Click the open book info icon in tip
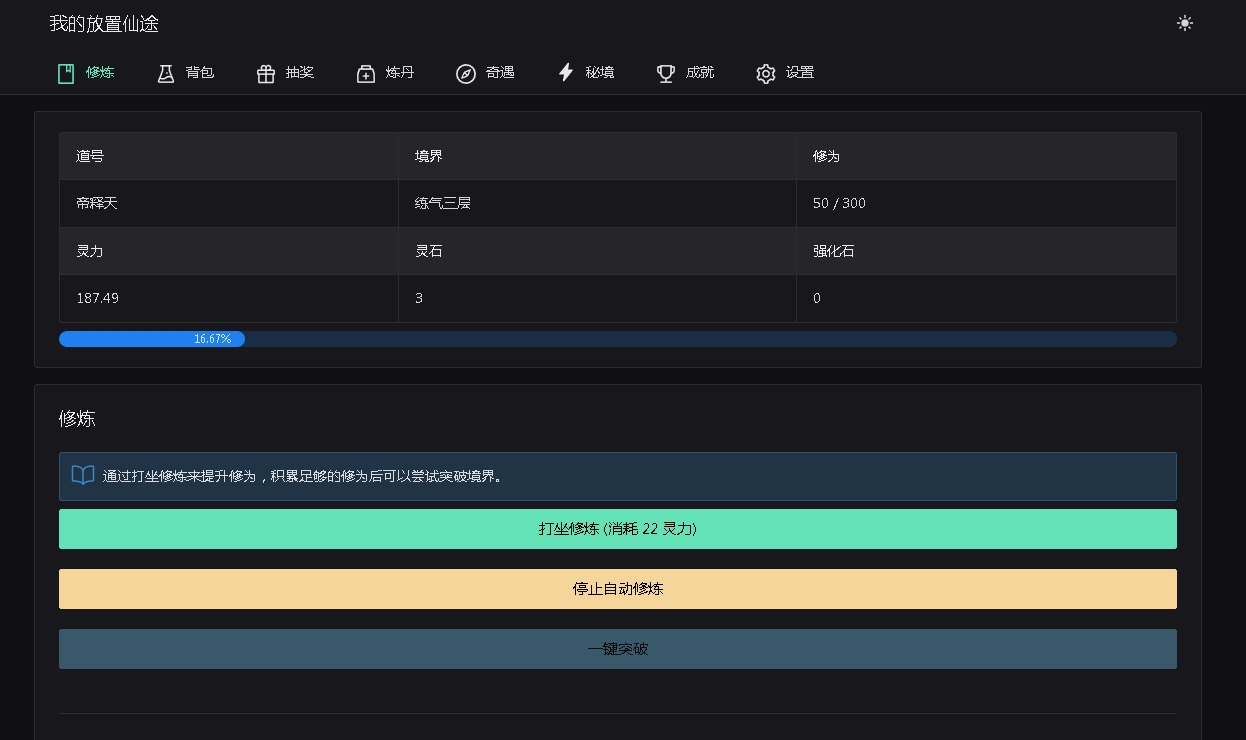 tap(83, 476)
